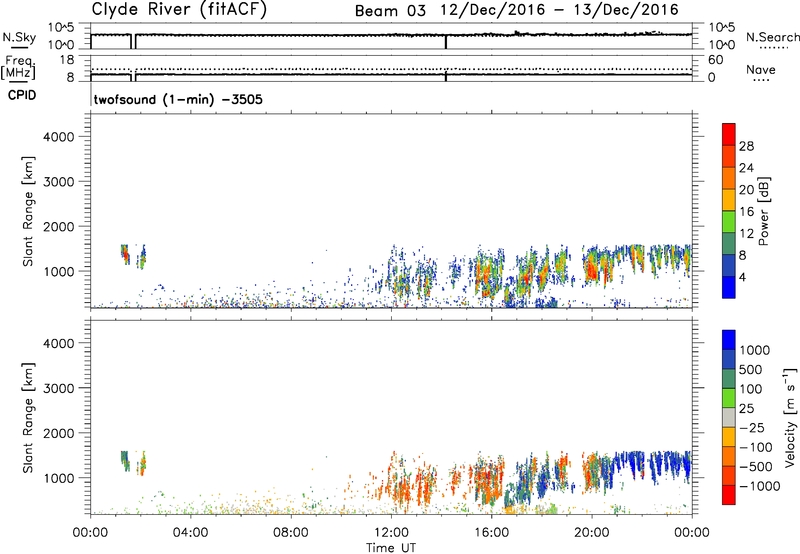Image resolution: width=800 pixels, height=554 pixels.
Task: Click the '08:00' time axis tick label
Action: (x=291, y=533)
